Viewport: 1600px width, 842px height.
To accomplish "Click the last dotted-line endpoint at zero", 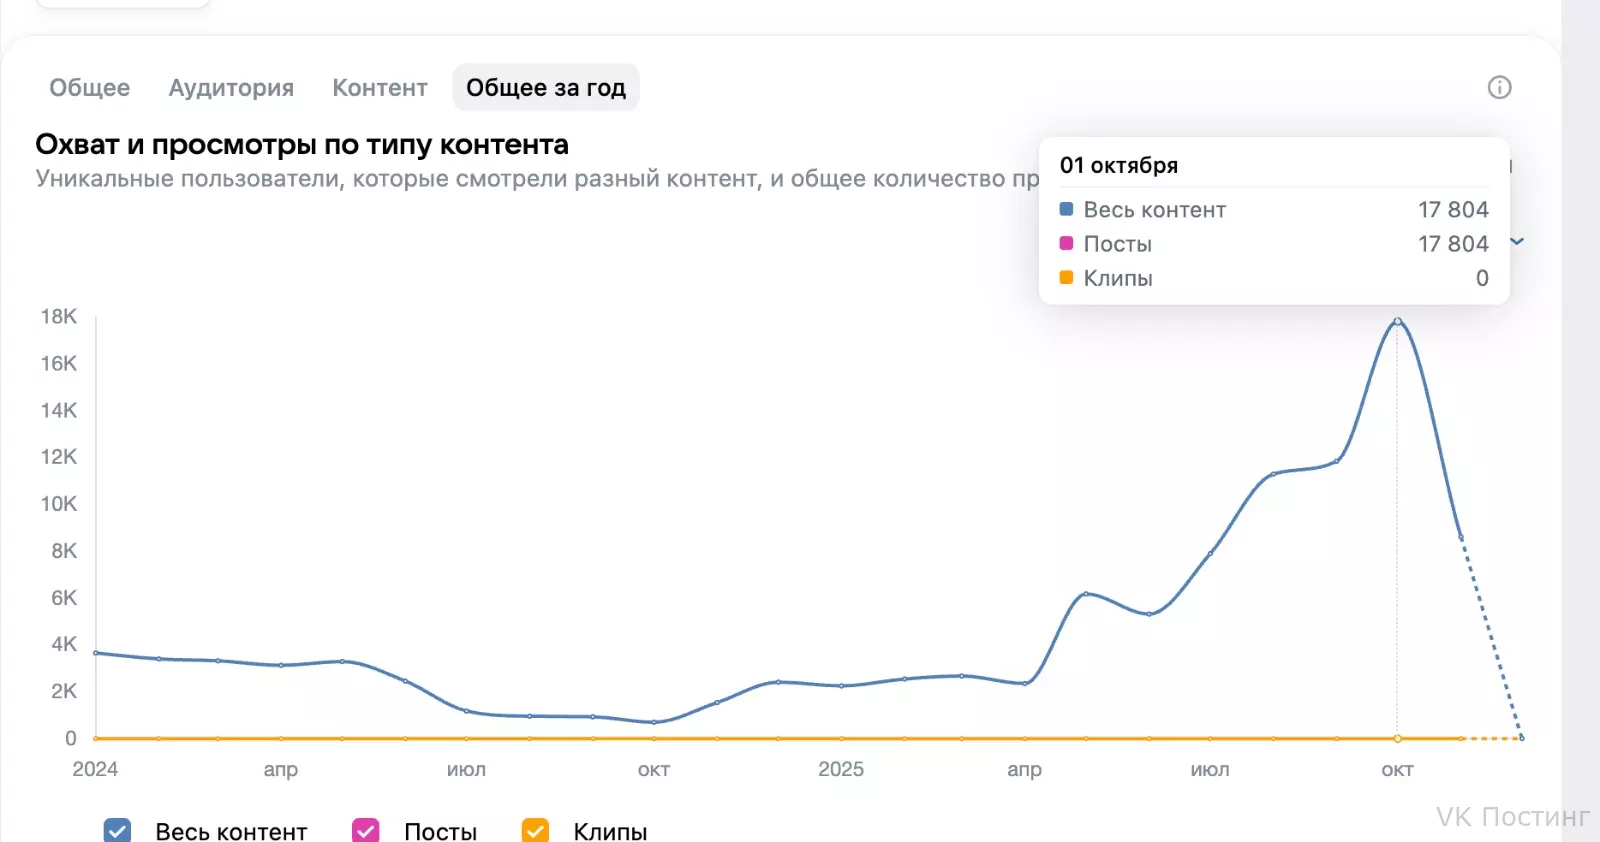I will click(1521, 738).
